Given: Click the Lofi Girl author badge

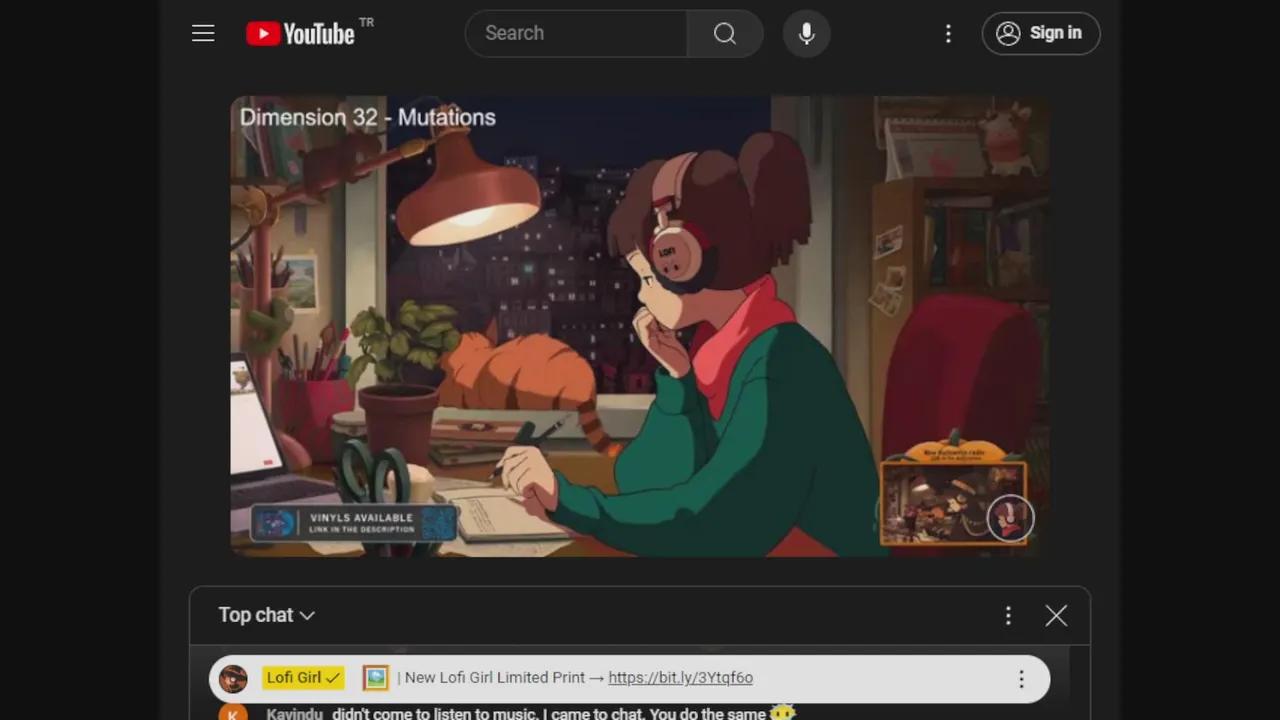Looking at the screenshot, I should [304, 677].
